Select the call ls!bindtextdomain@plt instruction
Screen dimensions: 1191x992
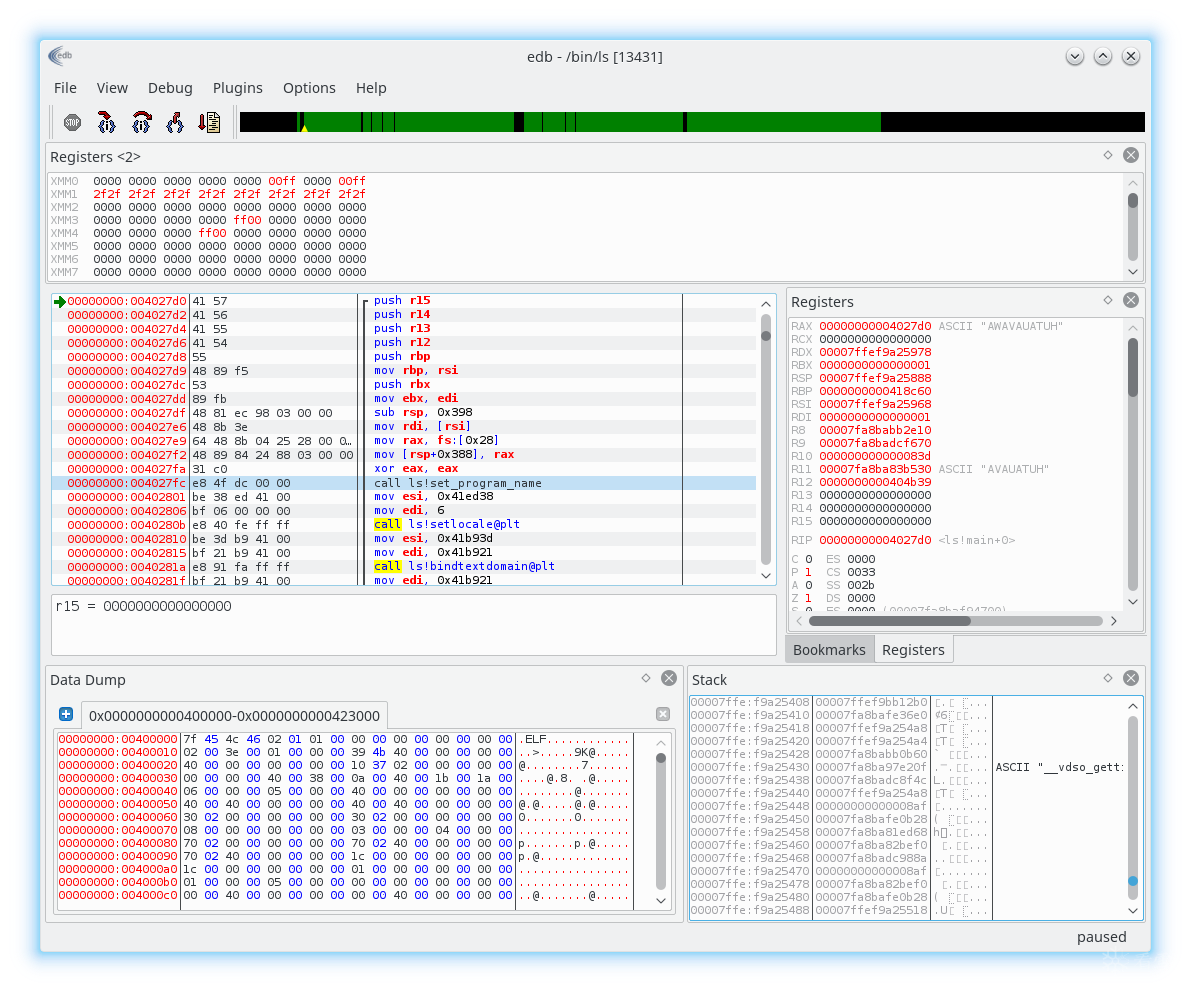[464, 566]
